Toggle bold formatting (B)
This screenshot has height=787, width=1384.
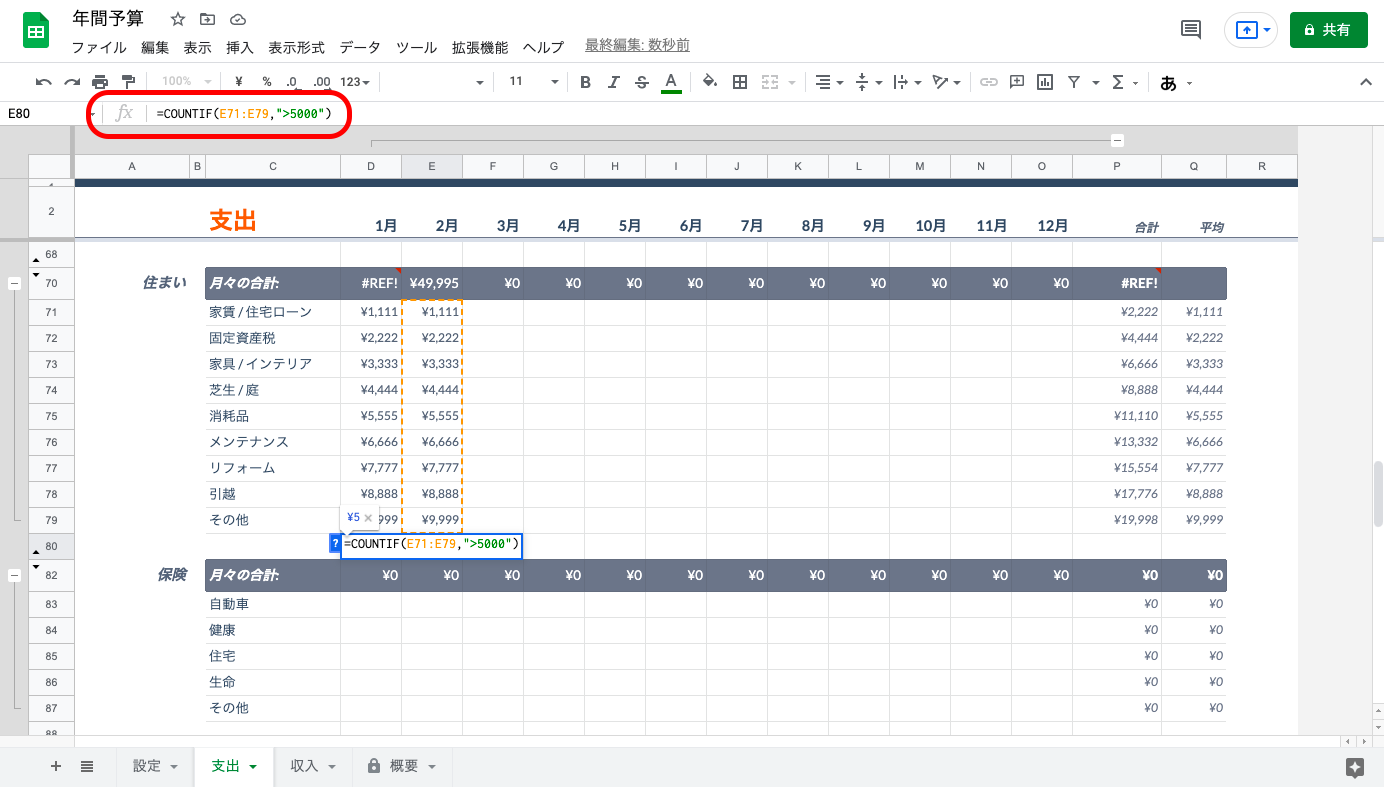coord(585,82)
